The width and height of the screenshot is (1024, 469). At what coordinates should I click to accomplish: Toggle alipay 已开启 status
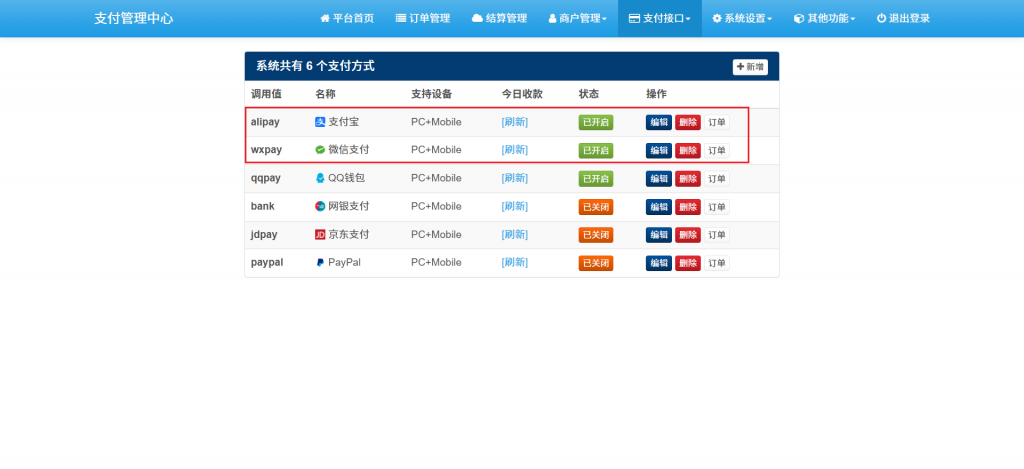(595, 122)
